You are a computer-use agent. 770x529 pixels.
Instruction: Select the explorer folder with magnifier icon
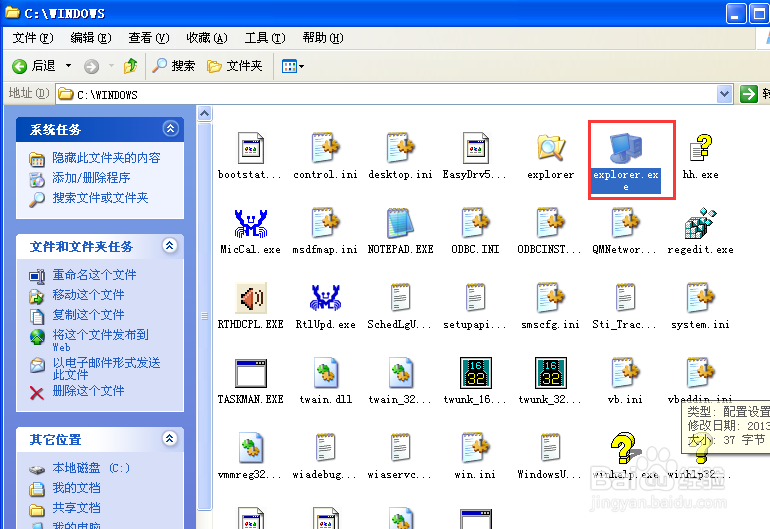[x=550, y=148]
